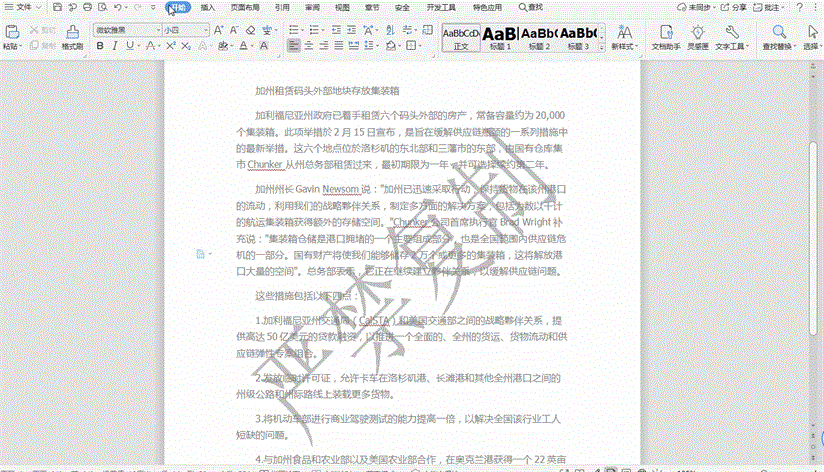This screenshot has height=472, width=824.
Task: Switch to the 页面布局 (Page Layout) tab
Action: 244,7
